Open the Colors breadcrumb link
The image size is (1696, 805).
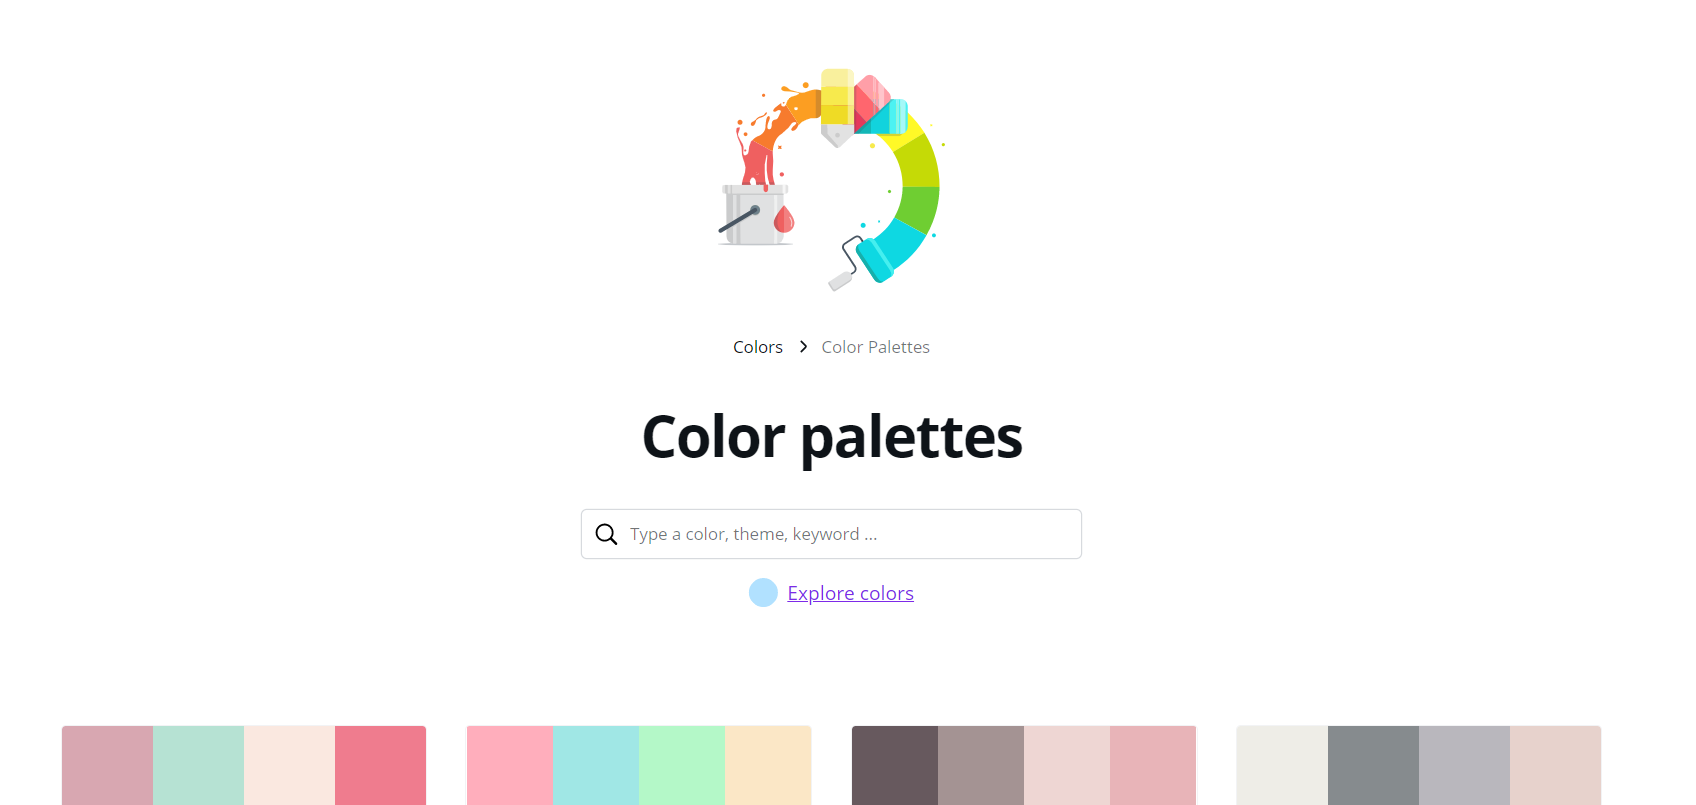pyautogui.click(x=758, y=347)
